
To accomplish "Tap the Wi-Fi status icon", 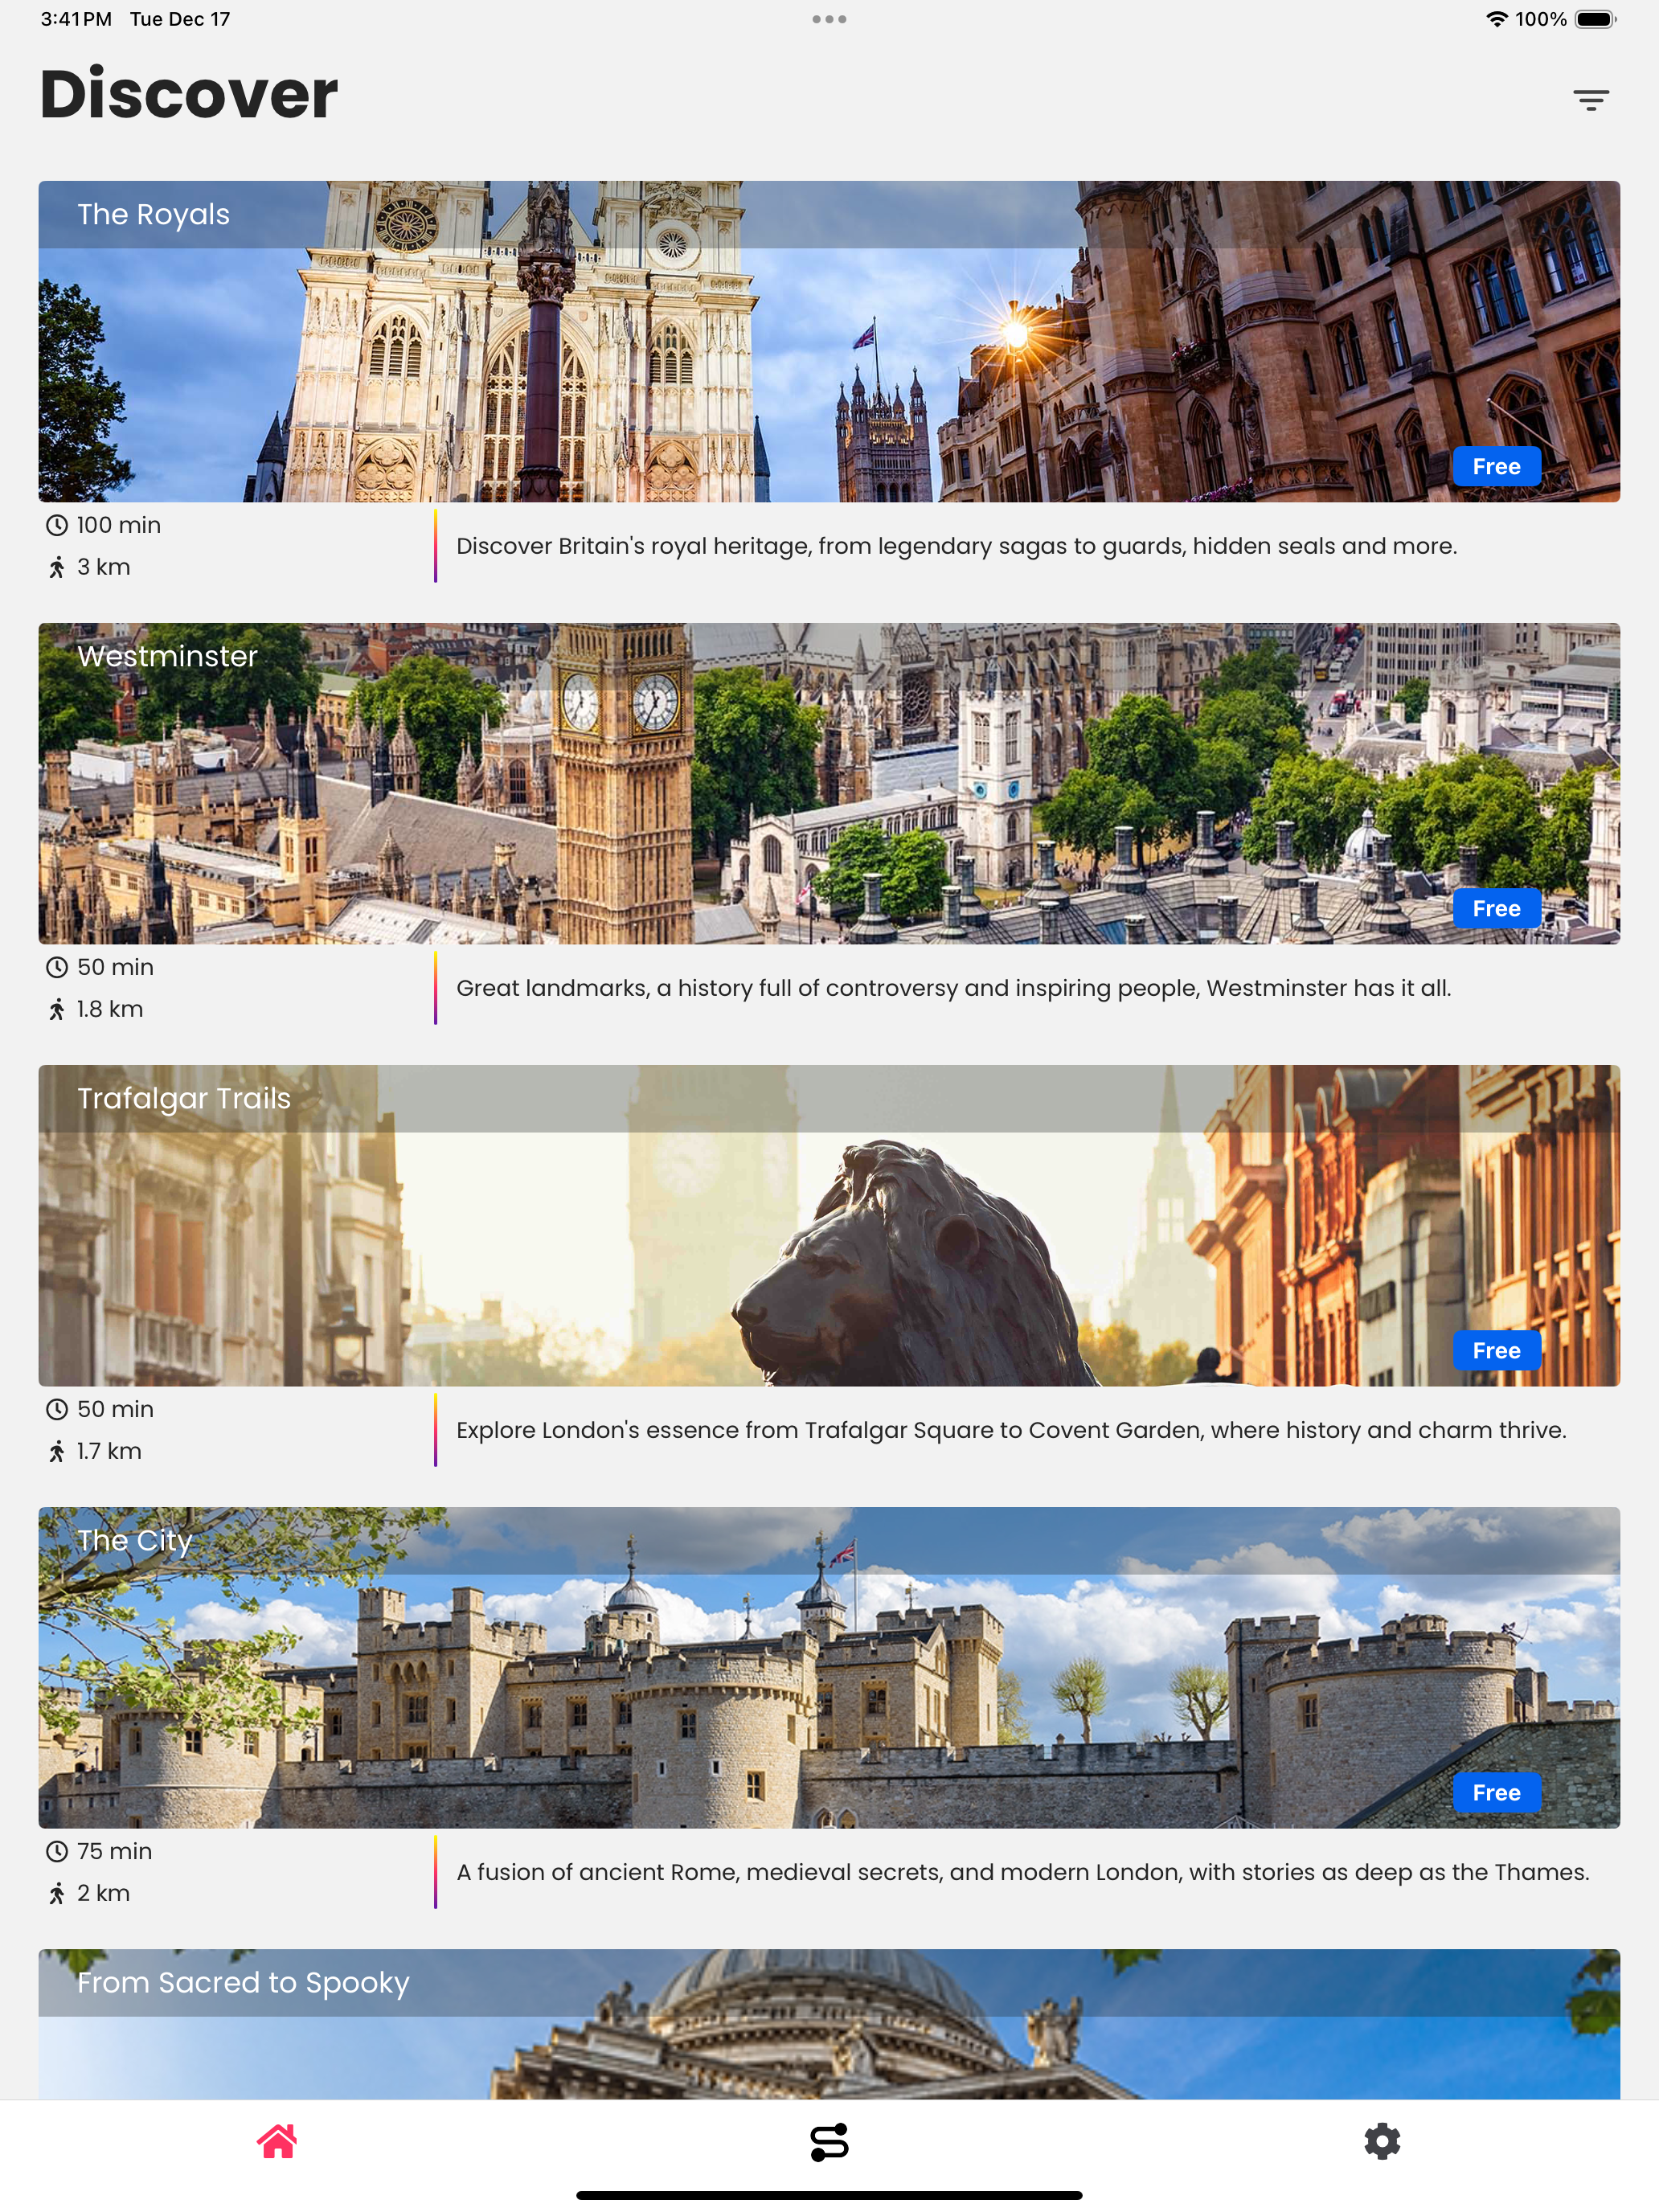I will point(1496,19).
